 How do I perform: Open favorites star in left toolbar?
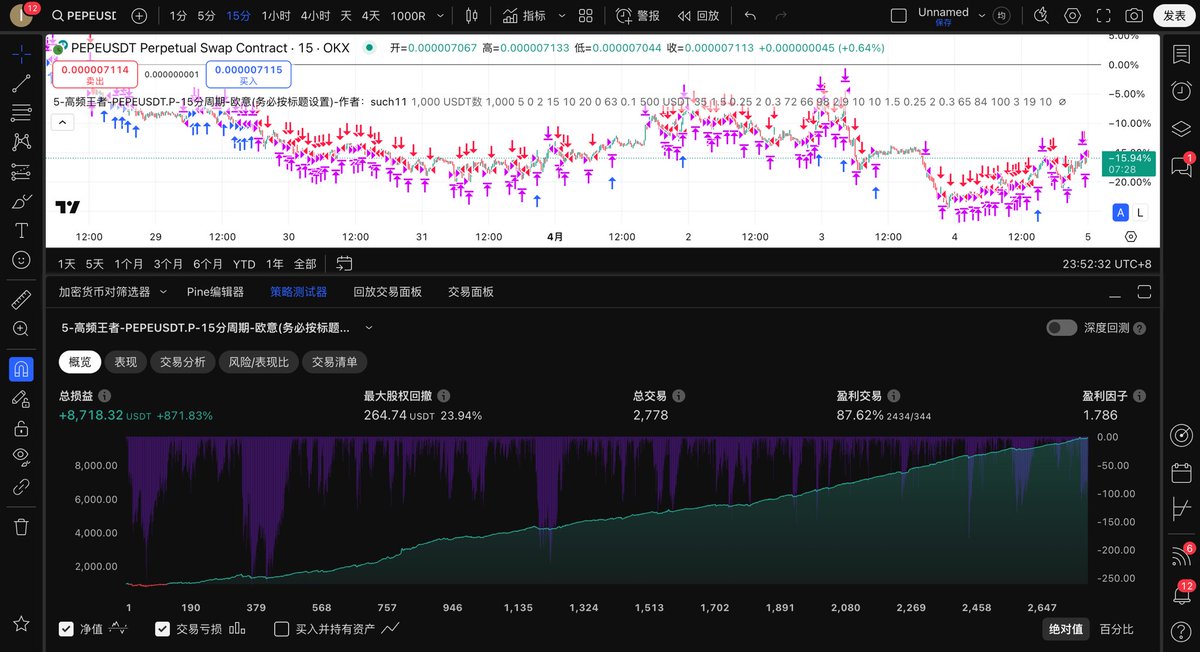[x=21, y=623]
